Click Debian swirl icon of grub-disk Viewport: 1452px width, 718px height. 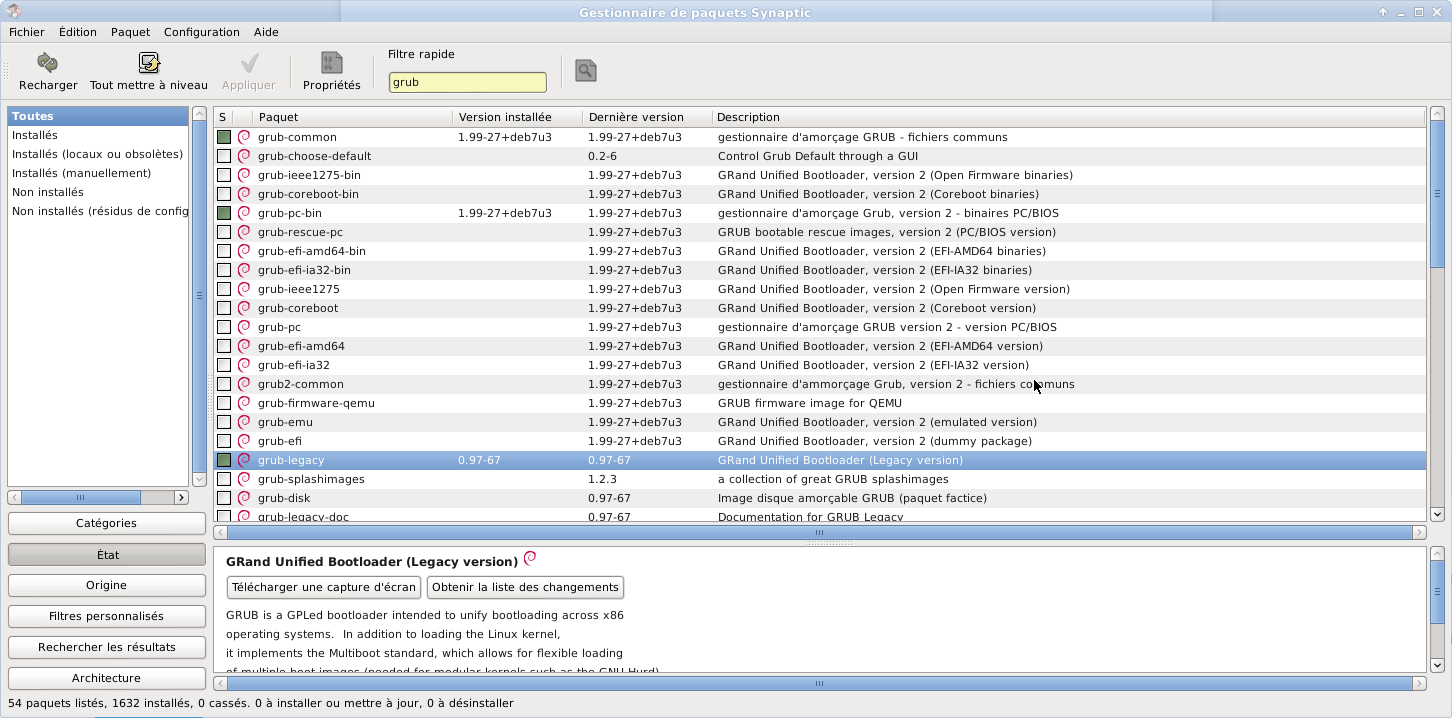pos(244,498)
